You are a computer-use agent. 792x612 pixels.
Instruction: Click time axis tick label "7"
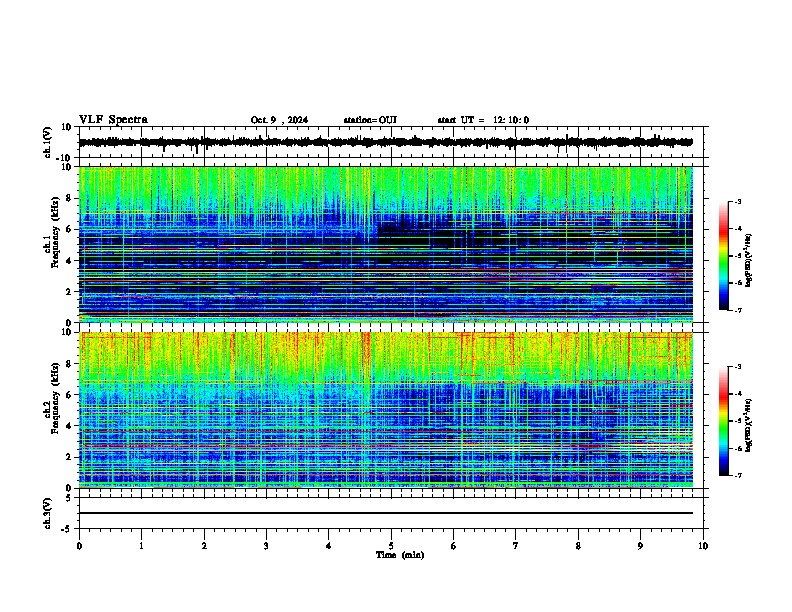[x=516, y=546]
